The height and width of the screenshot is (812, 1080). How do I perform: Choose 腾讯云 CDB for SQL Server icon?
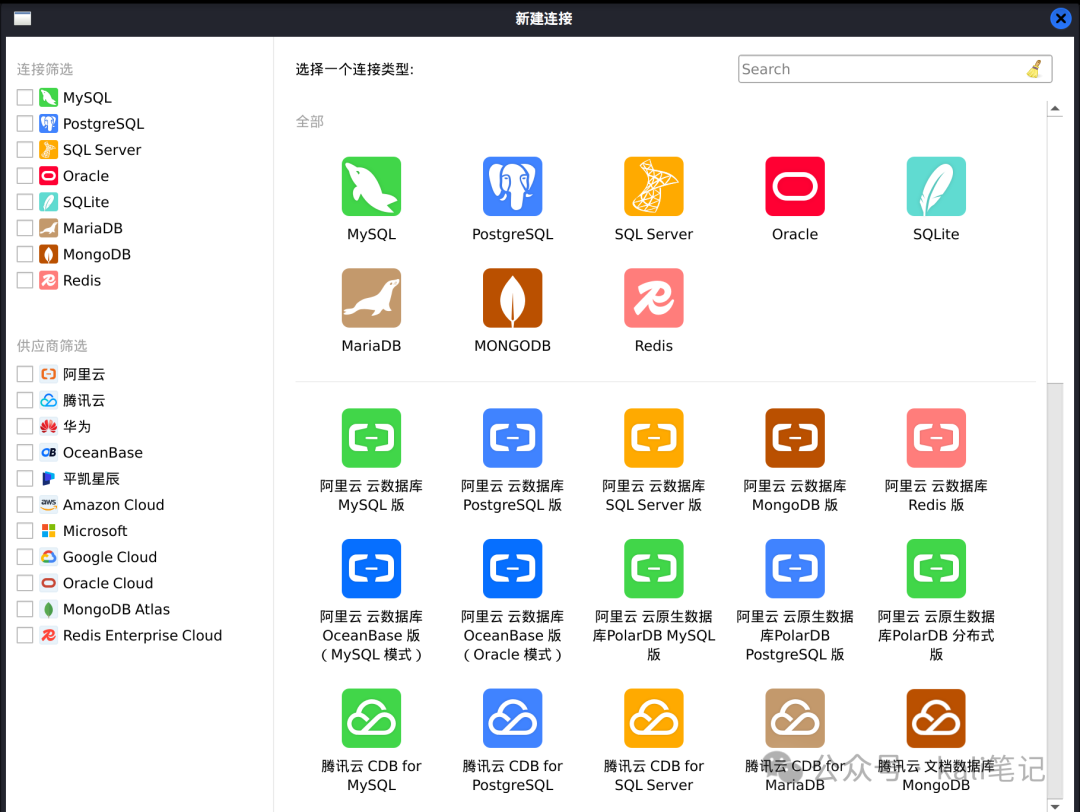(x=654, y=718)
